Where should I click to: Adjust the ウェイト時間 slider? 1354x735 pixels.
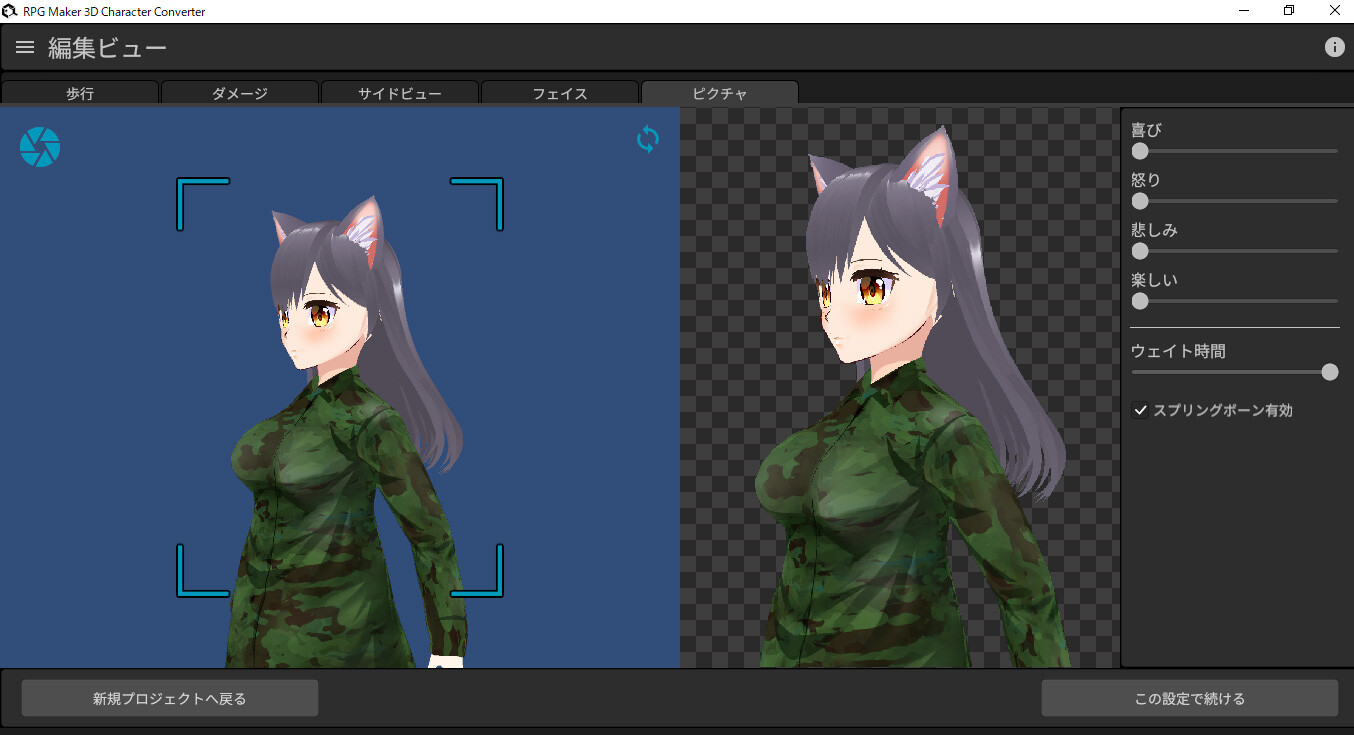[x=1330, y=371]
